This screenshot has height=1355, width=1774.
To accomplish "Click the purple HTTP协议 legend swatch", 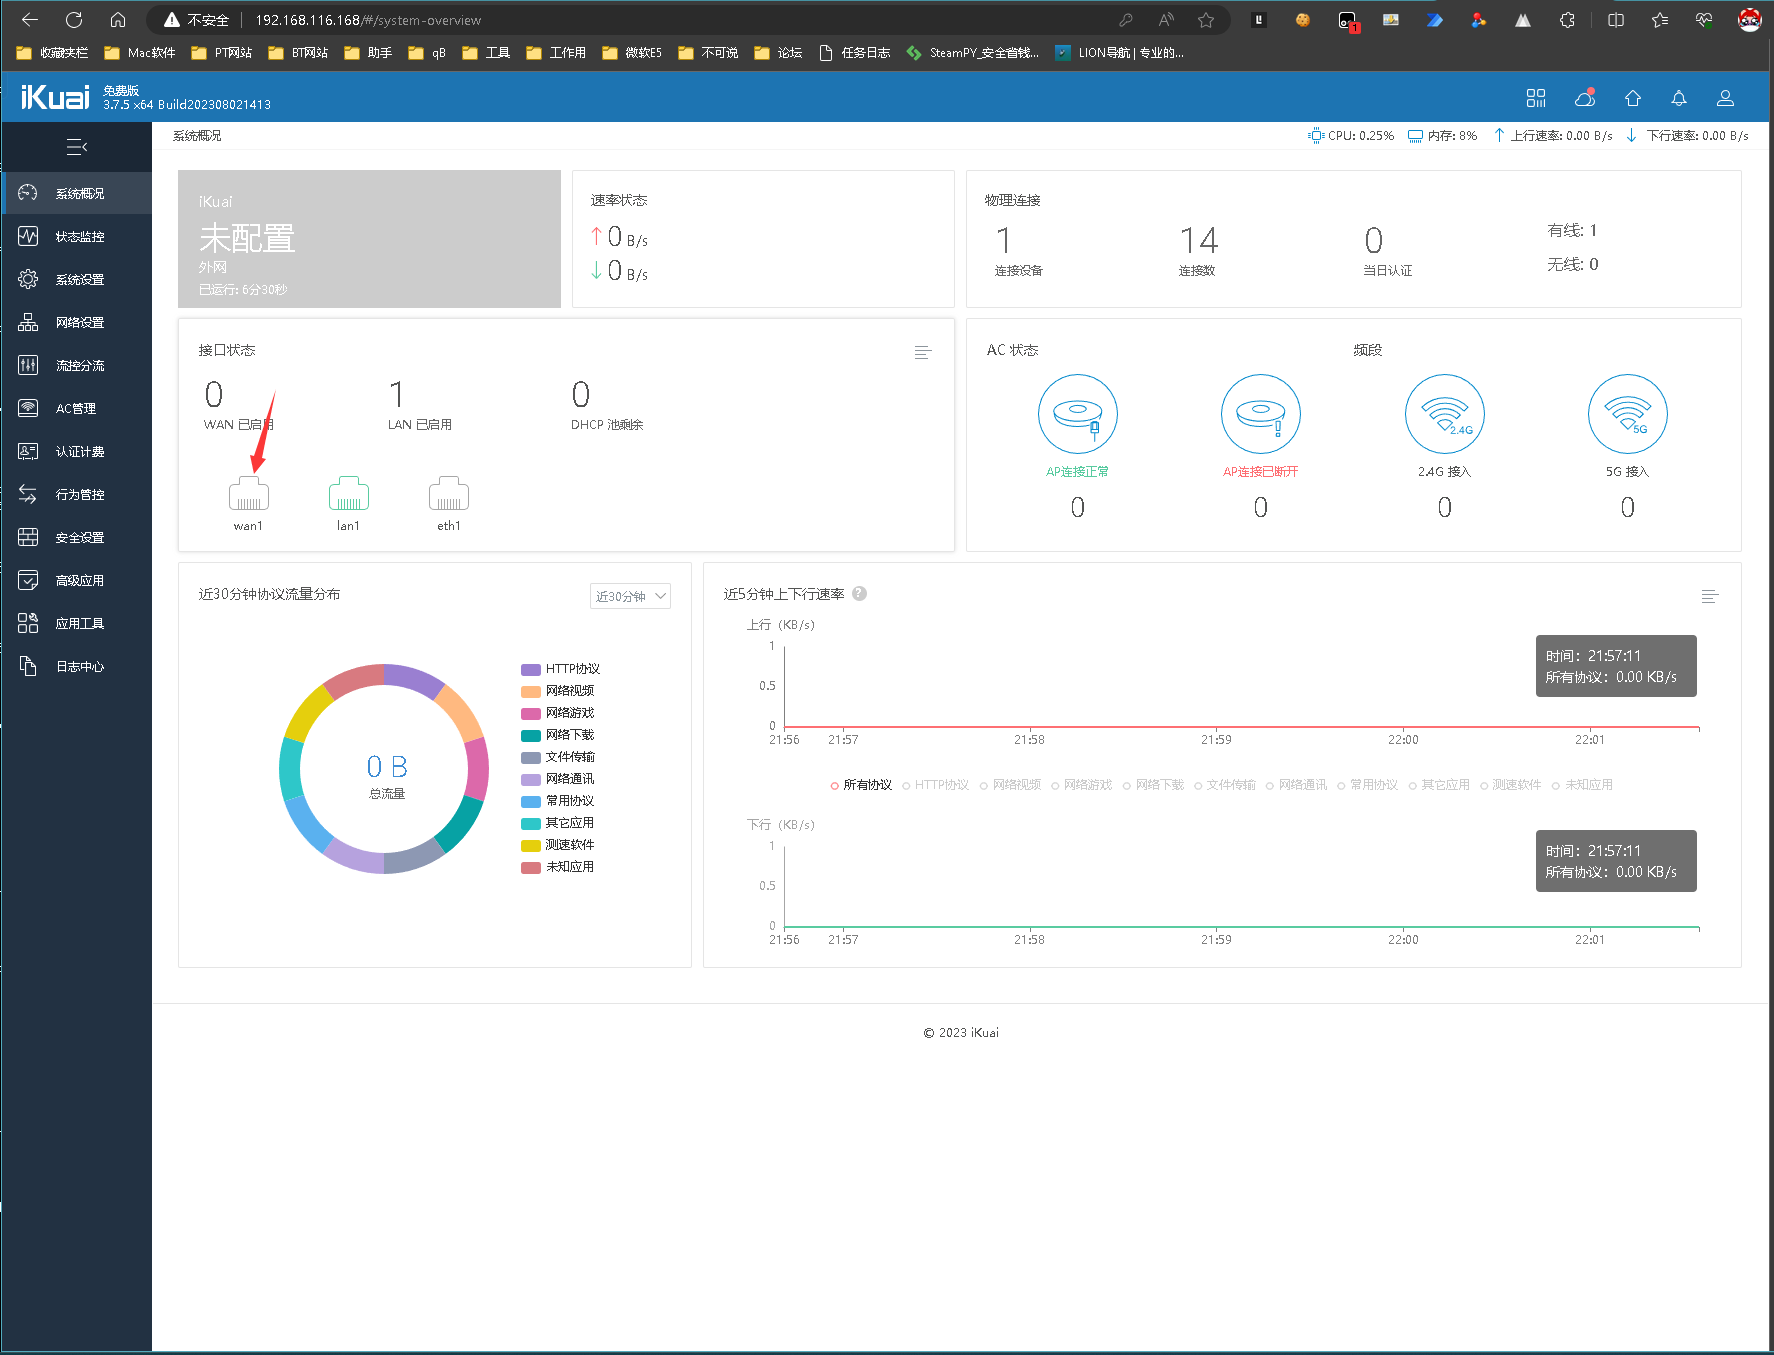I will pyautogui.click(x=531, y=669).
